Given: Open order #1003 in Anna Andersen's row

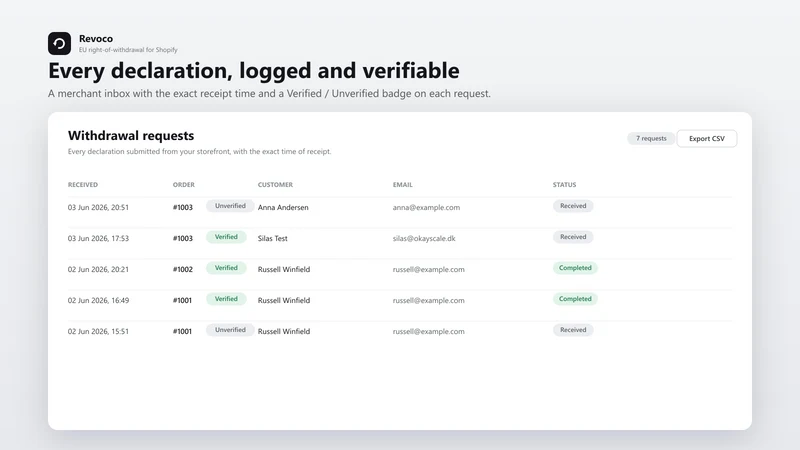Looking at the screenshot, I should click(x=183, y=208).
